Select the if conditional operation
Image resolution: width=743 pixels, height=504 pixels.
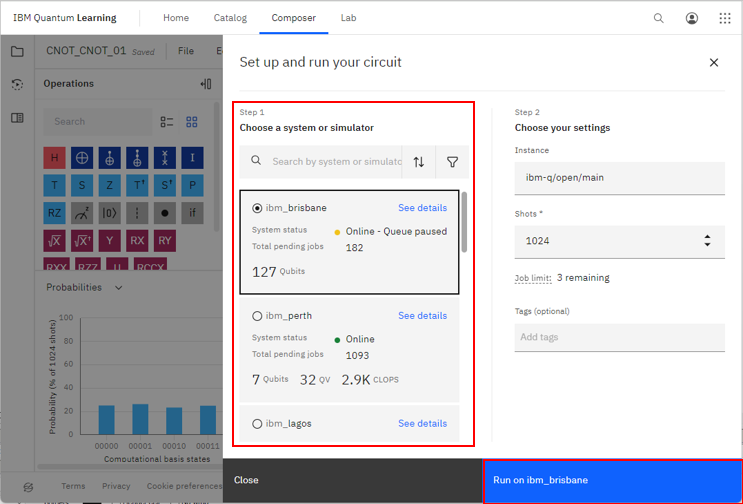[x=192, y=213]
